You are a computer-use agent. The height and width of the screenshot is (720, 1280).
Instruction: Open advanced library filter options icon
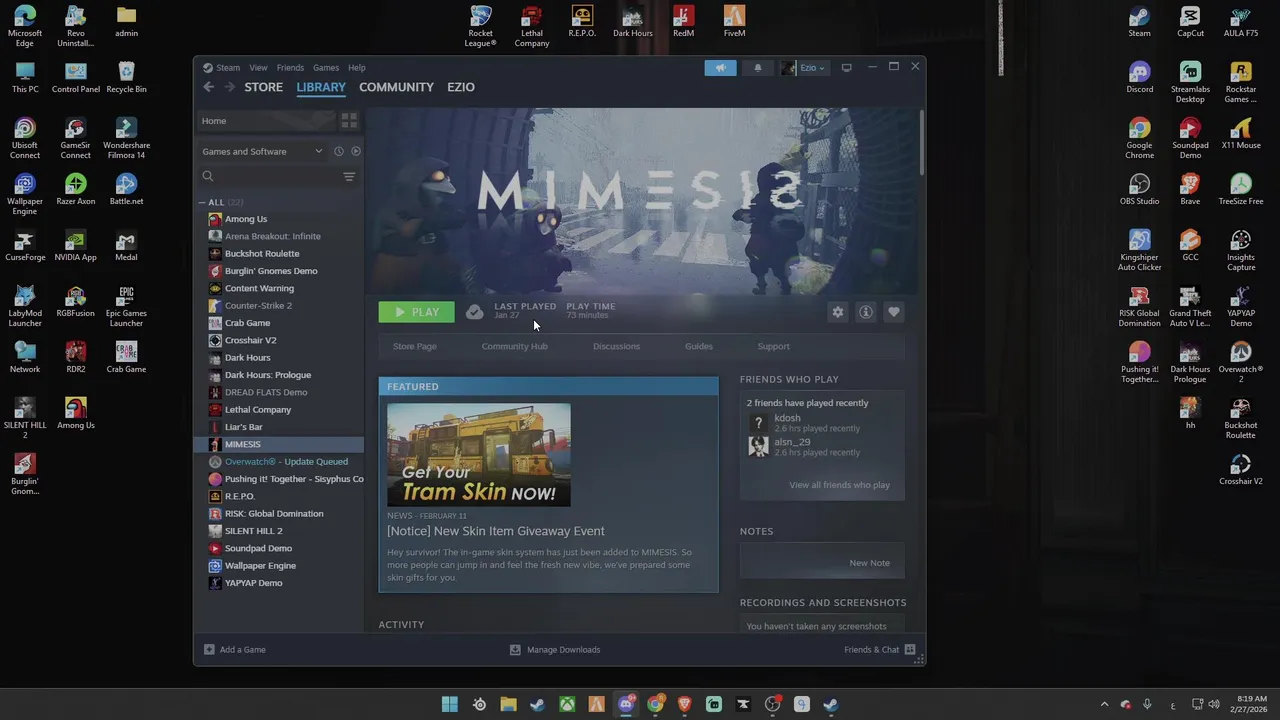point(349,176)
